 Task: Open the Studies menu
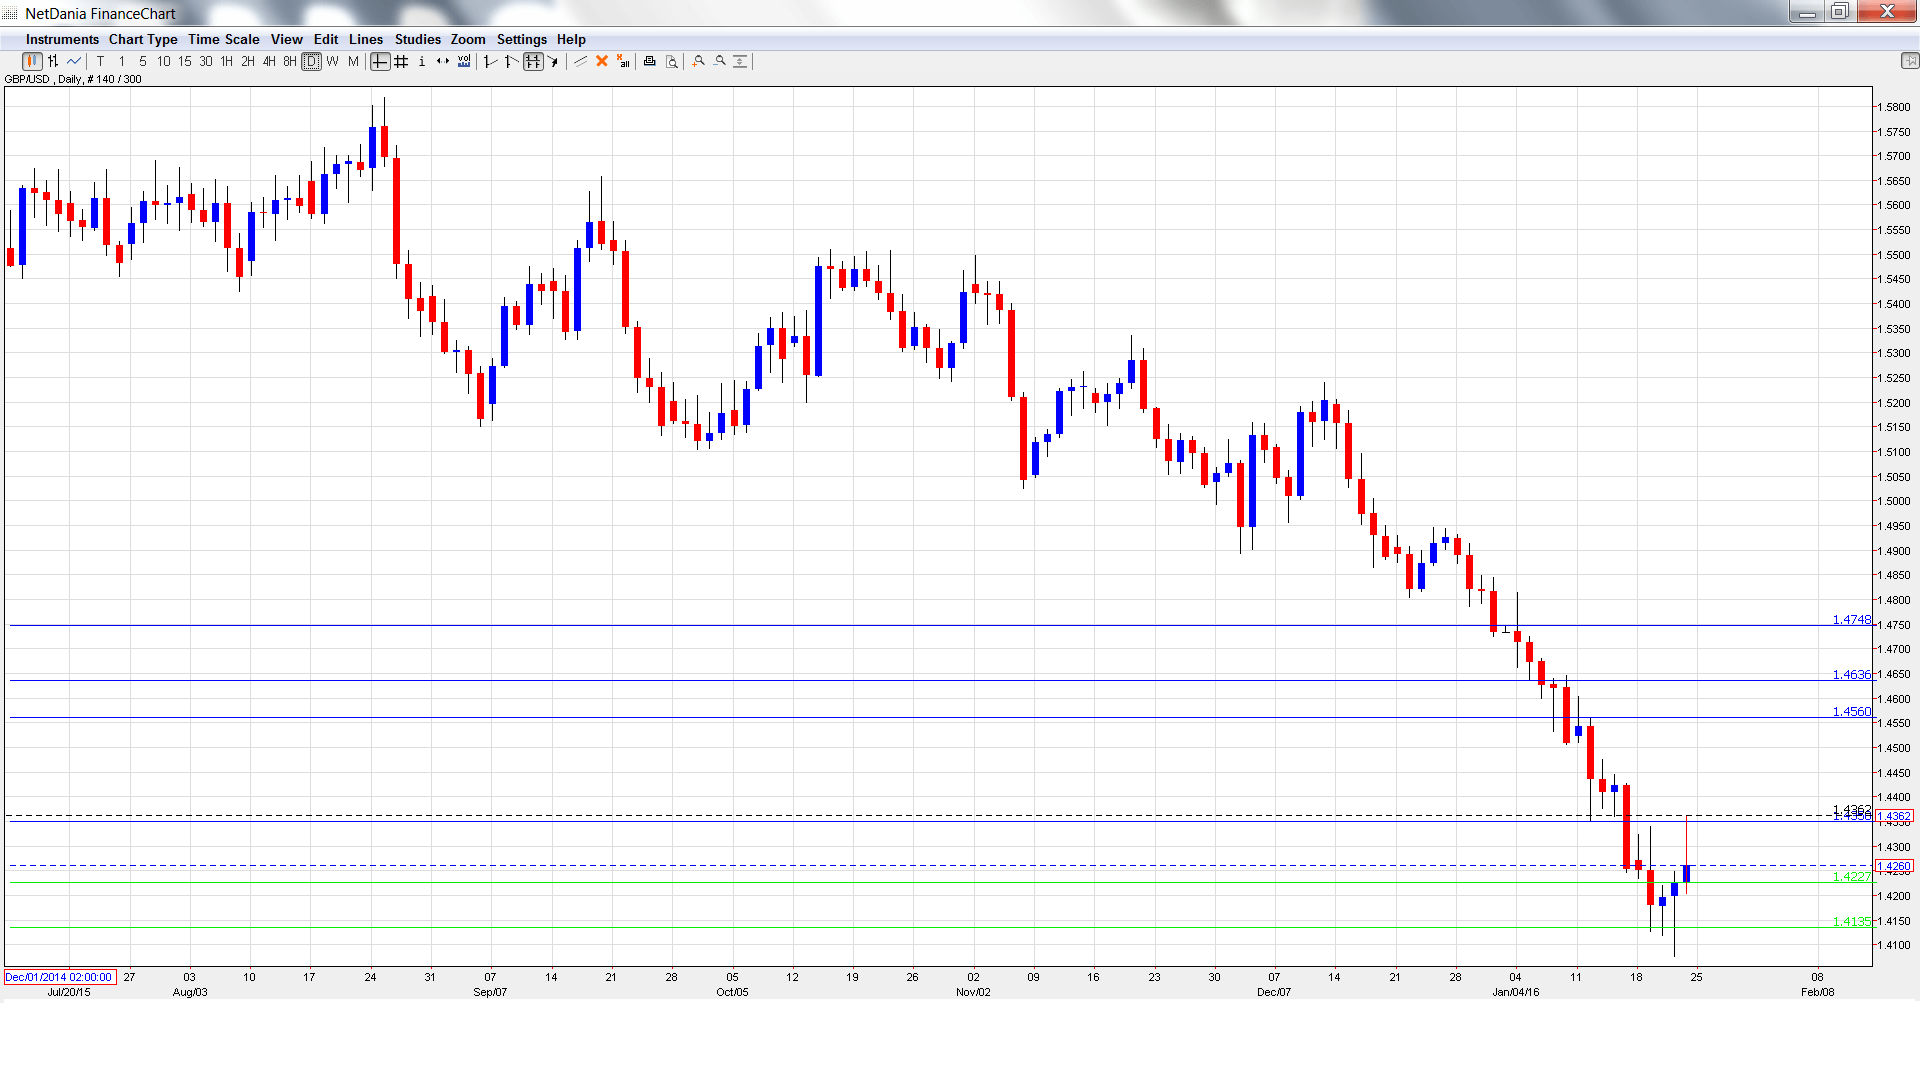(x=417, y=40)
